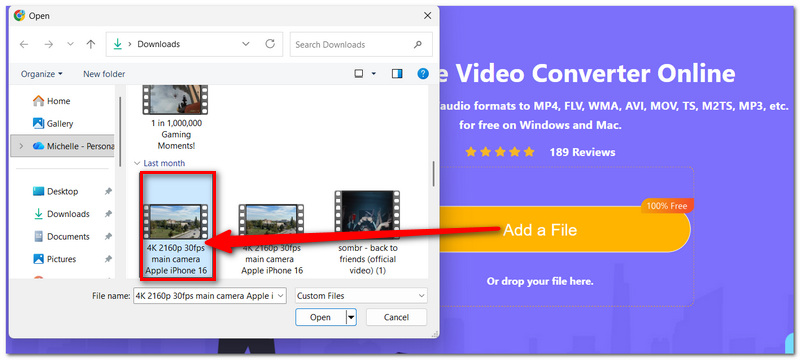Click the Forward navigation arrow
The height and width of the screenshot is (360, 800).
[x=48, y=44]
